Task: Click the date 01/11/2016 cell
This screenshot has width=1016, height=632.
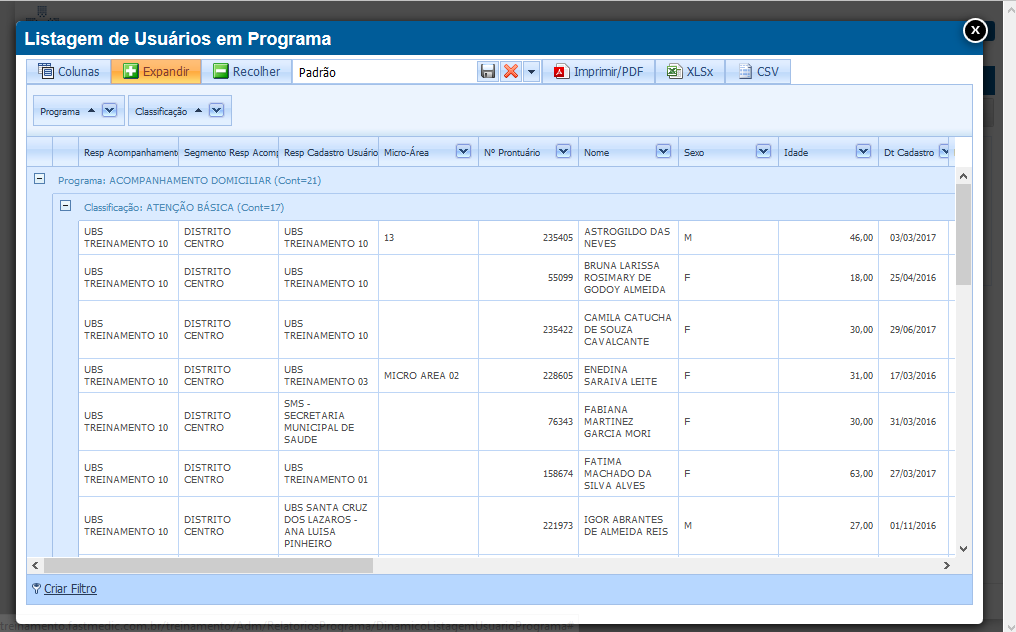Action: click(913, 526)
